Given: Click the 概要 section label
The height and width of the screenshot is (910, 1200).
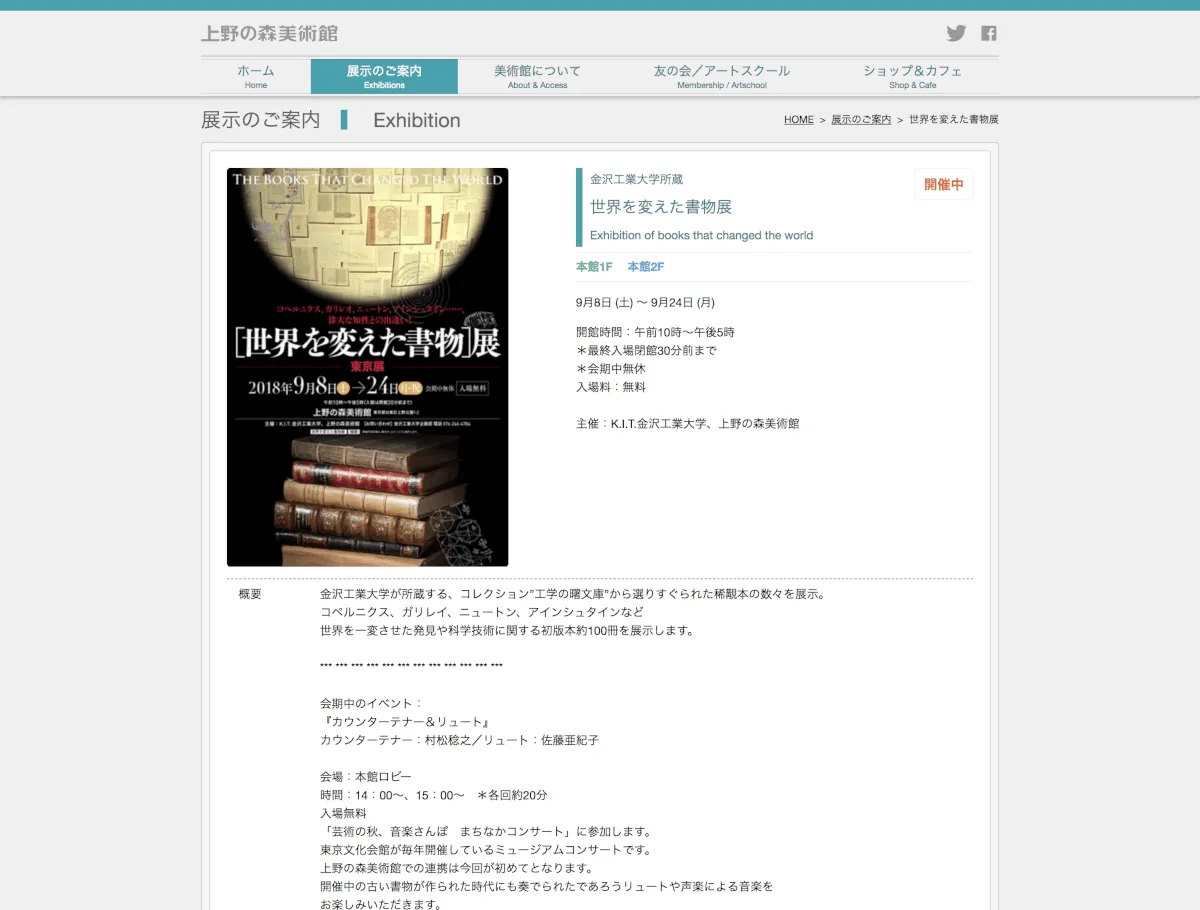Looking at the screenshot, I should point(250,594).
